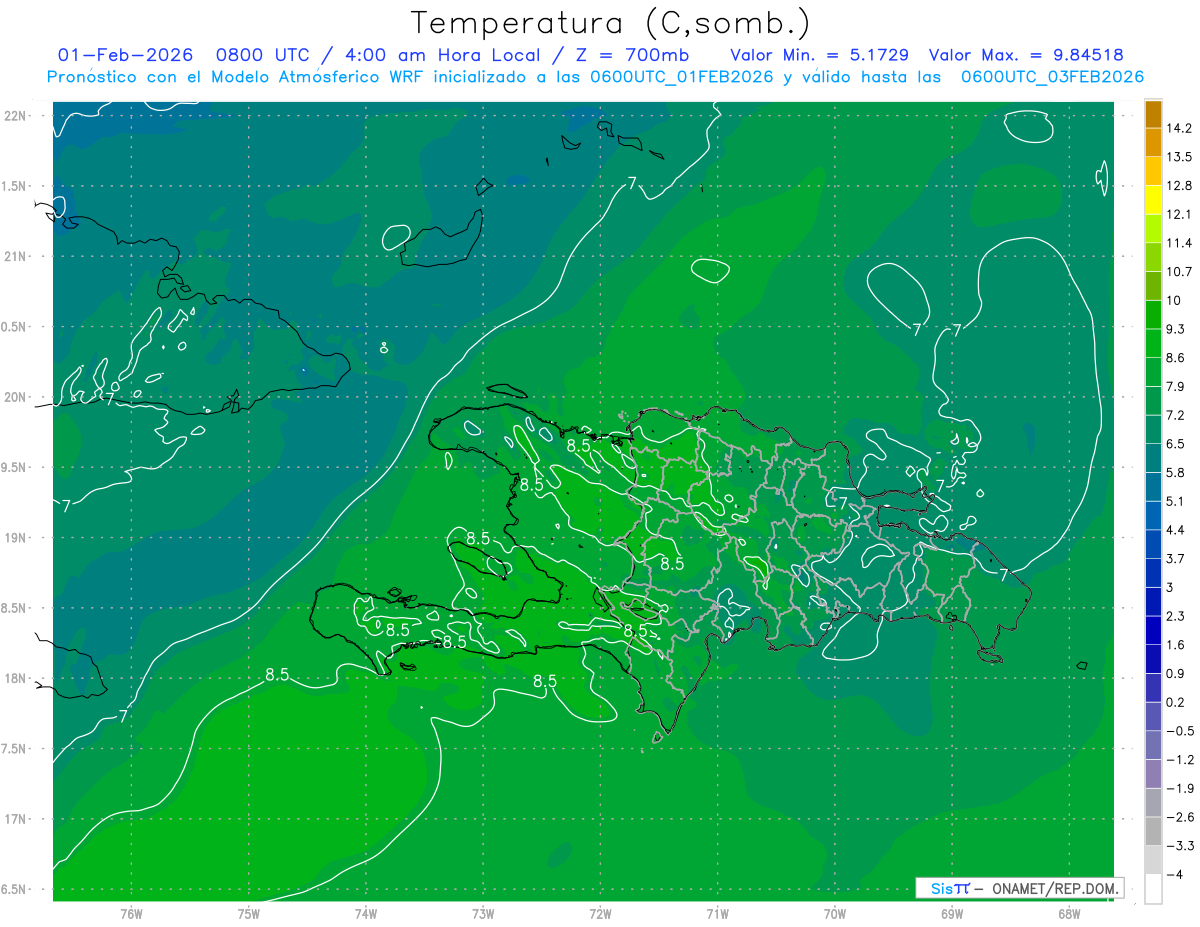Select the "0.2" colorbar value
1200x927 pixels.
pyautogui.click(x=1175, y=702)
